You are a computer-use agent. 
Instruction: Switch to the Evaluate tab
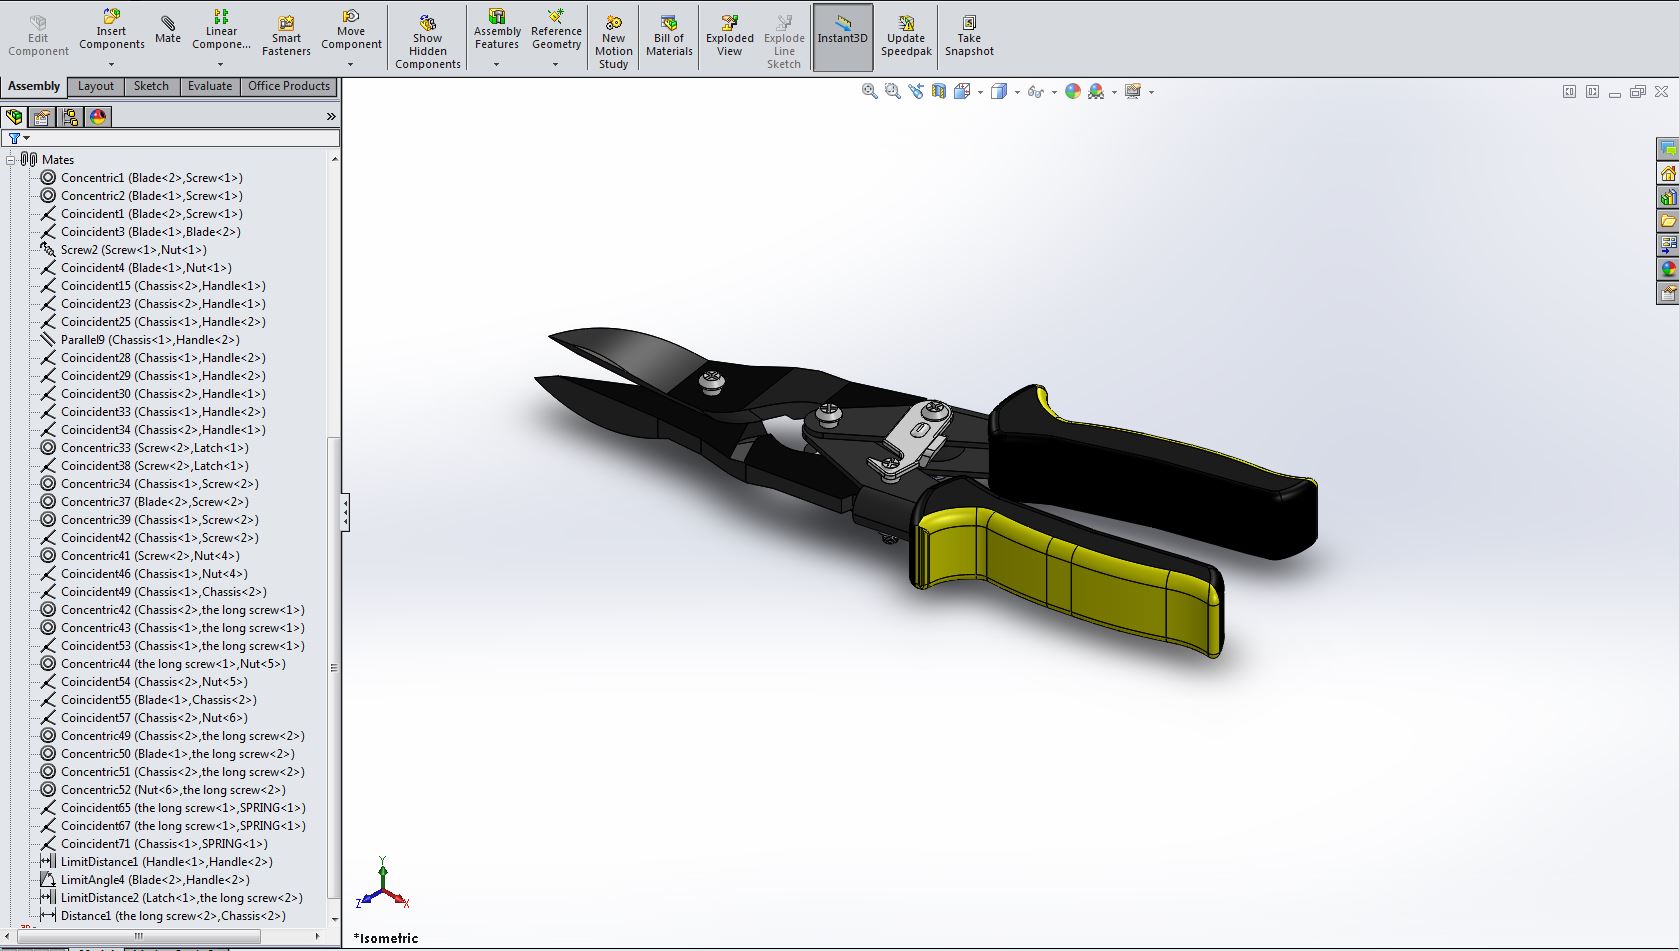(x=210, y=86)
